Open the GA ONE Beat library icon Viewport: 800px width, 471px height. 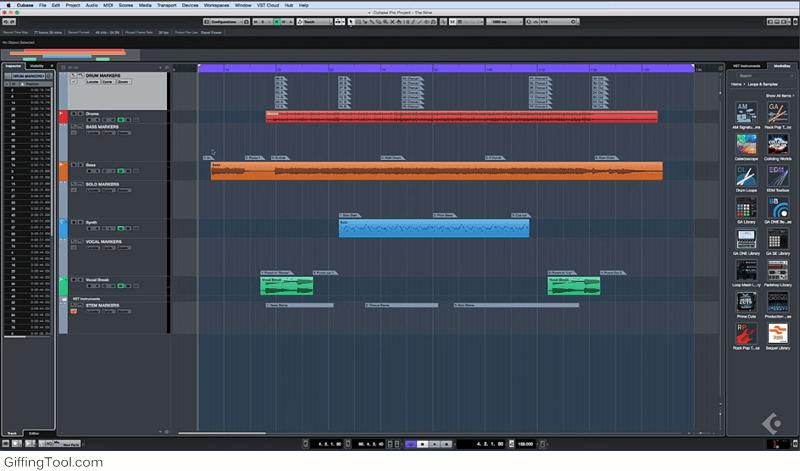(x=778, y=208)
